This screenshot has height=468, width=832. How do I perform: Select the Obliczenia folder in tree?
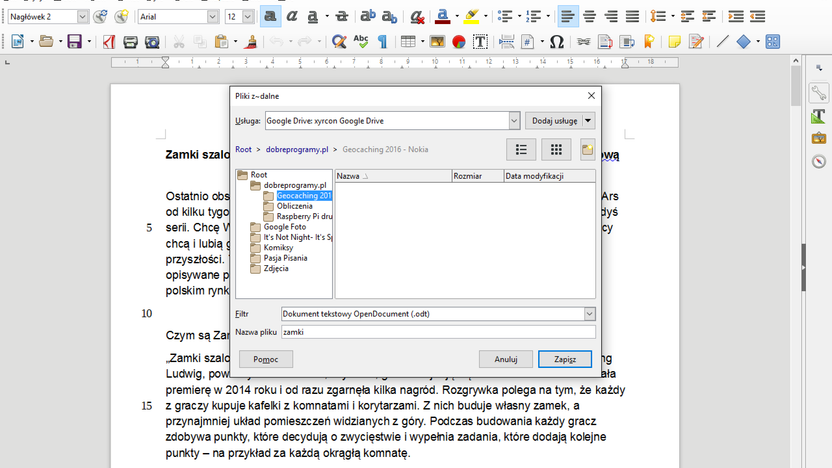point(294,206)
